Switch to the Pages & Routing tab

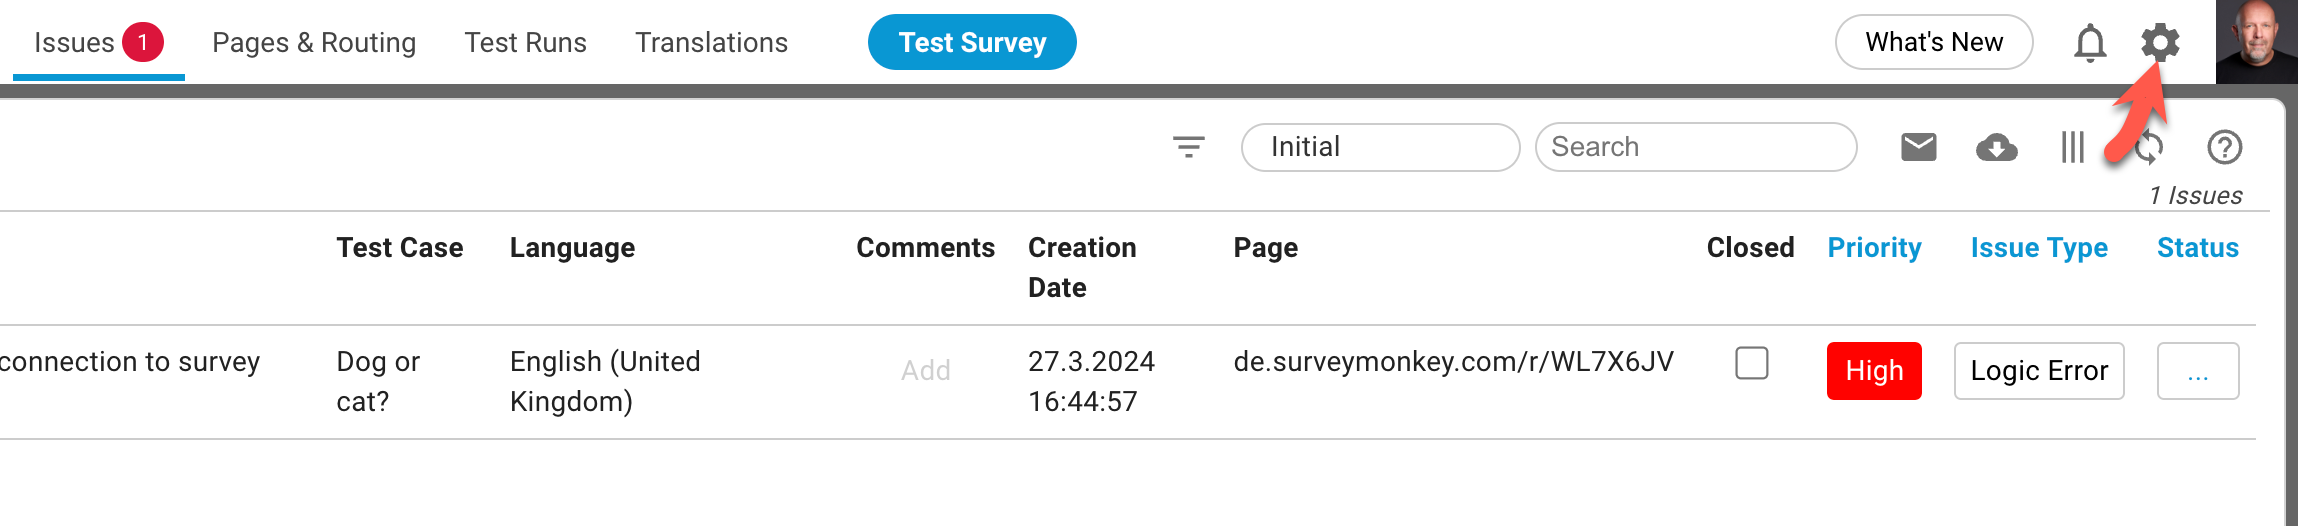[x=314, y=43]
